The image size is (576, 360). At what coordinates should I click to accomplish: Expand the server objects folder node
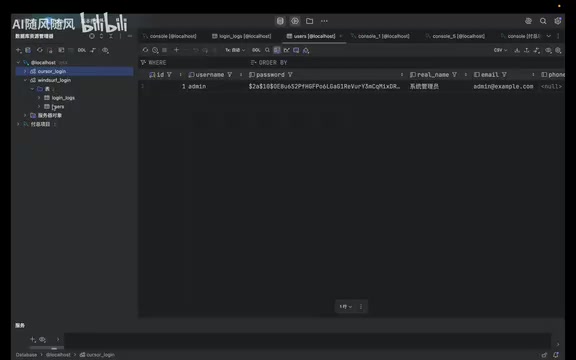25,115
